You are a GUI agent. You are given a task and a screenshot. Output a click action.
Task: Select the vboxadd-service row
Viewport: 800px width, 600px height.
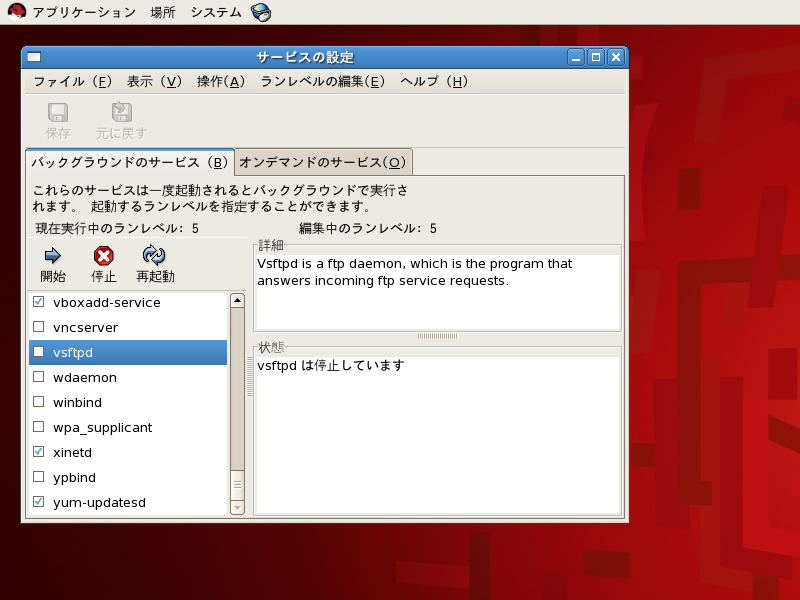coord(128,302)
